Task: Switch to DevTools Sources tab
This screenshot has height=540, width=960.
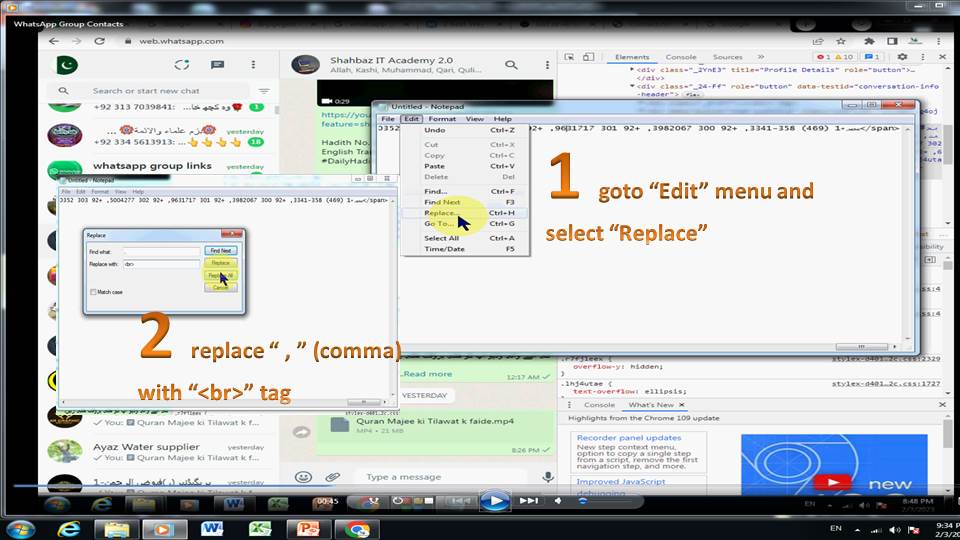Action: coord(727,57)
